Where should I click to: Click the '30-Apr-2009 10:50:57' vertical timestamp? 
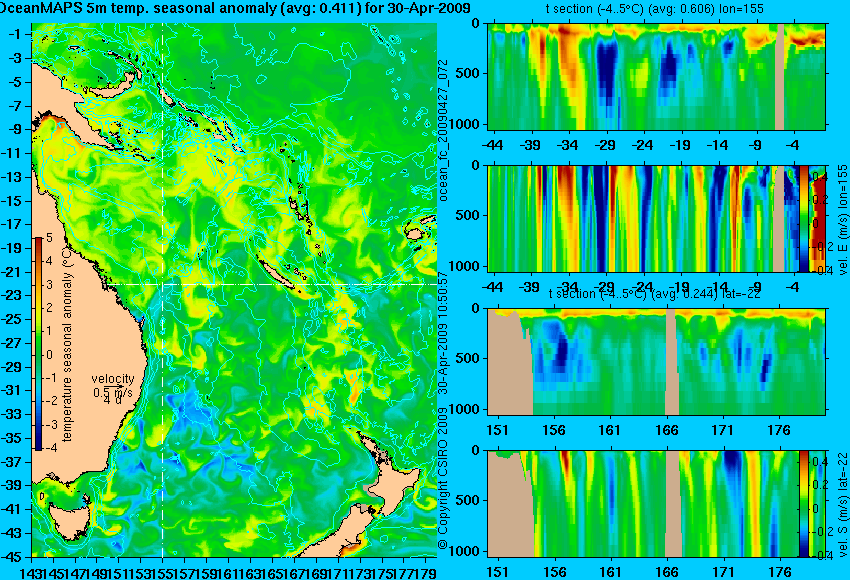pos(442,332)
